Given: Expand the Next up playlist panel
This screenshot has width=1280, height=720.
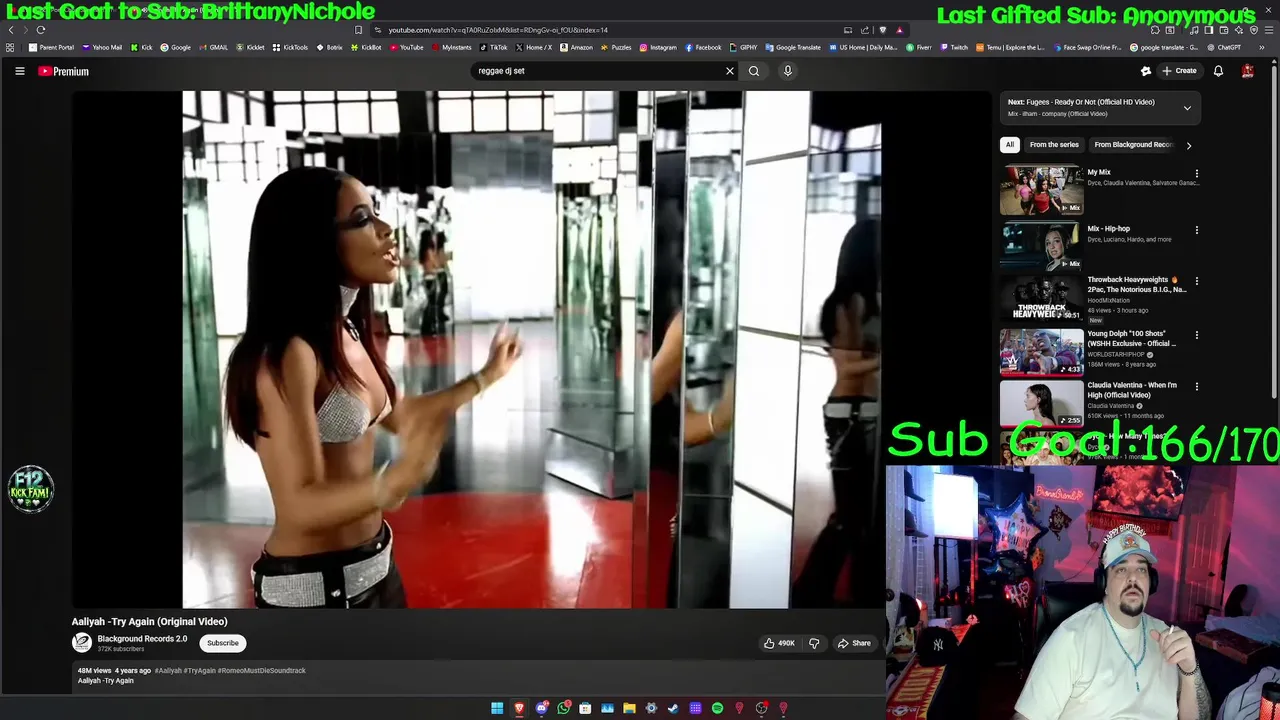Looking at the screenshot, I should [x=1187, y=108].
